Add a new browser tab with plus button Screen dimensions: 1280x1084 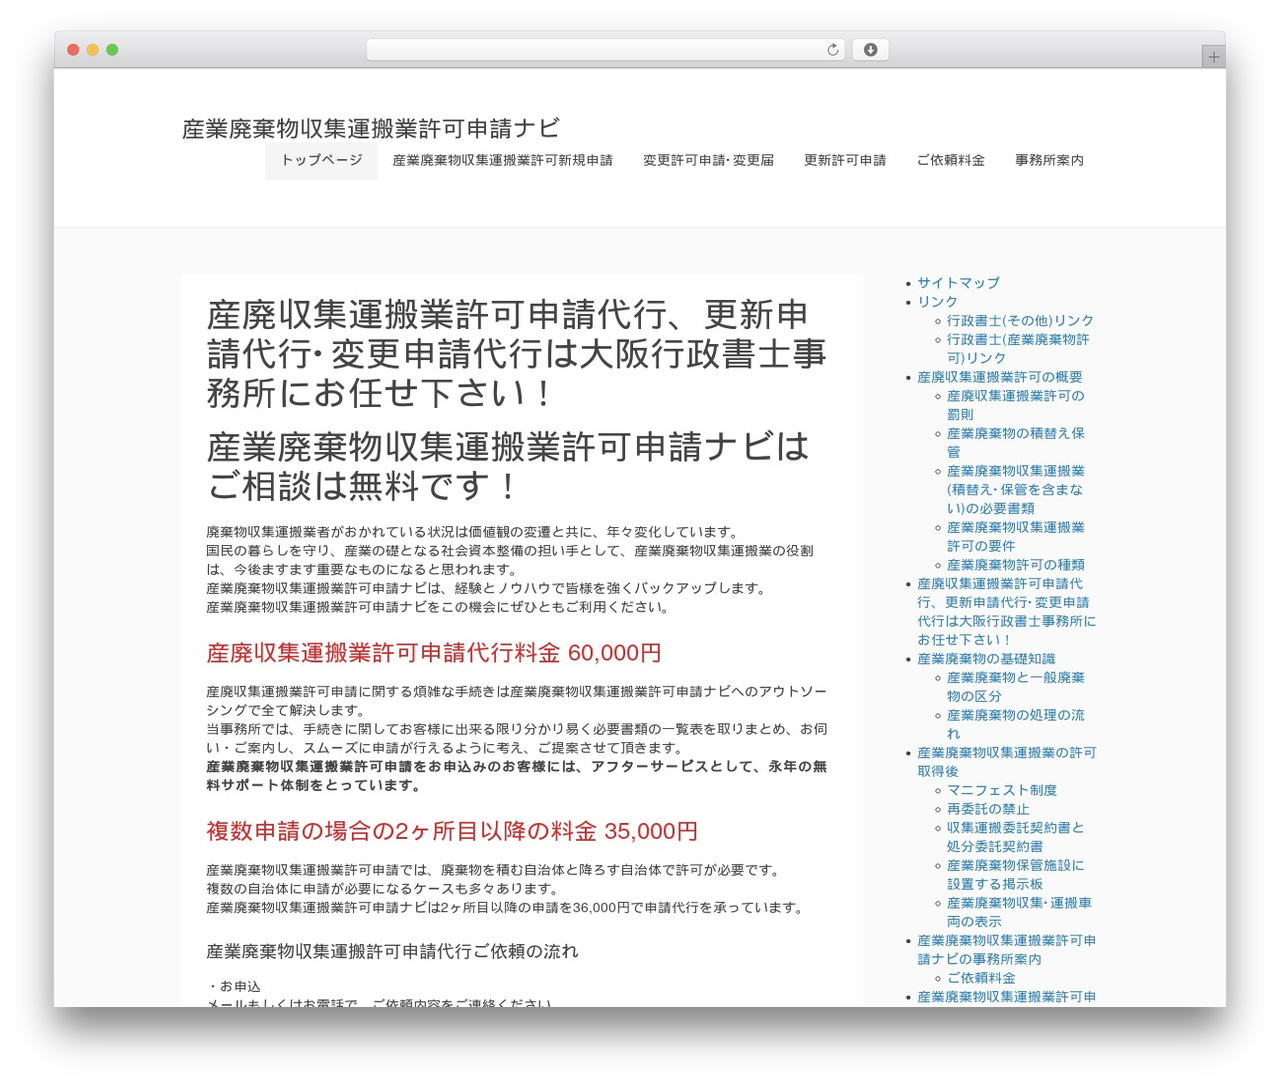click(x=1213, y=57)
